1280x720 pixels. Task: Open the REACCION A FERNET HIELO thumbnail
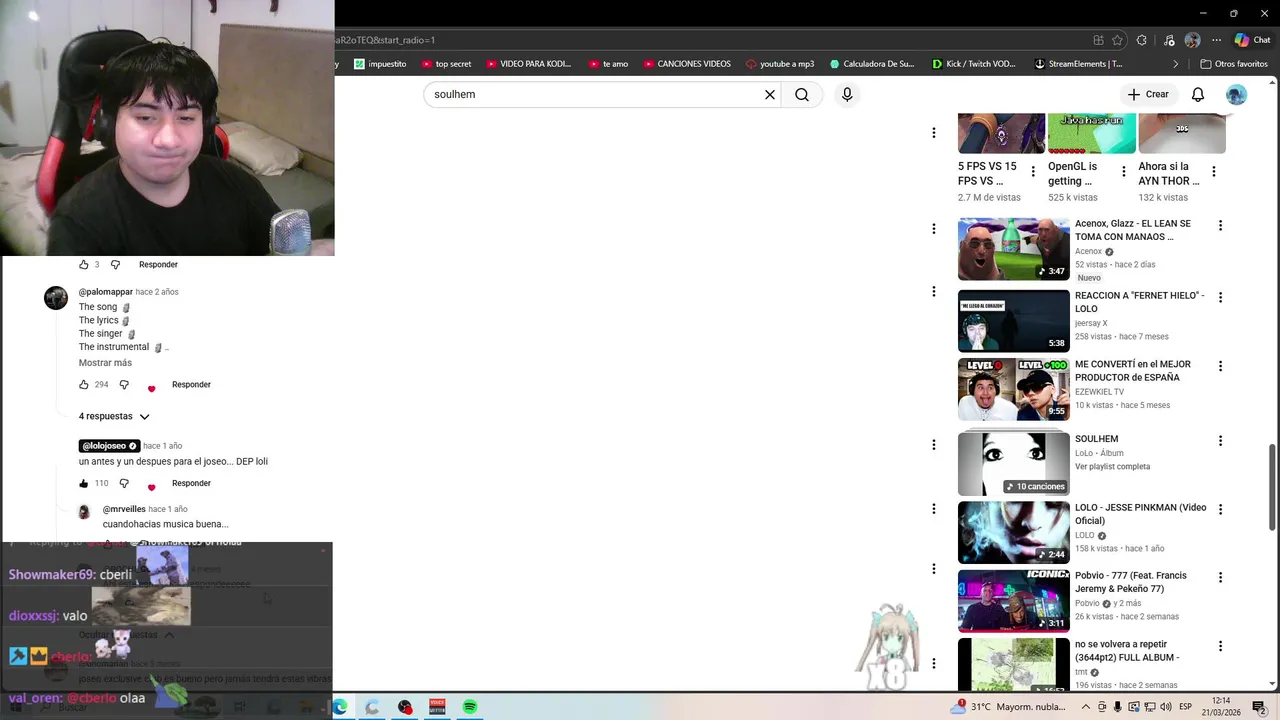point(1013,321)
